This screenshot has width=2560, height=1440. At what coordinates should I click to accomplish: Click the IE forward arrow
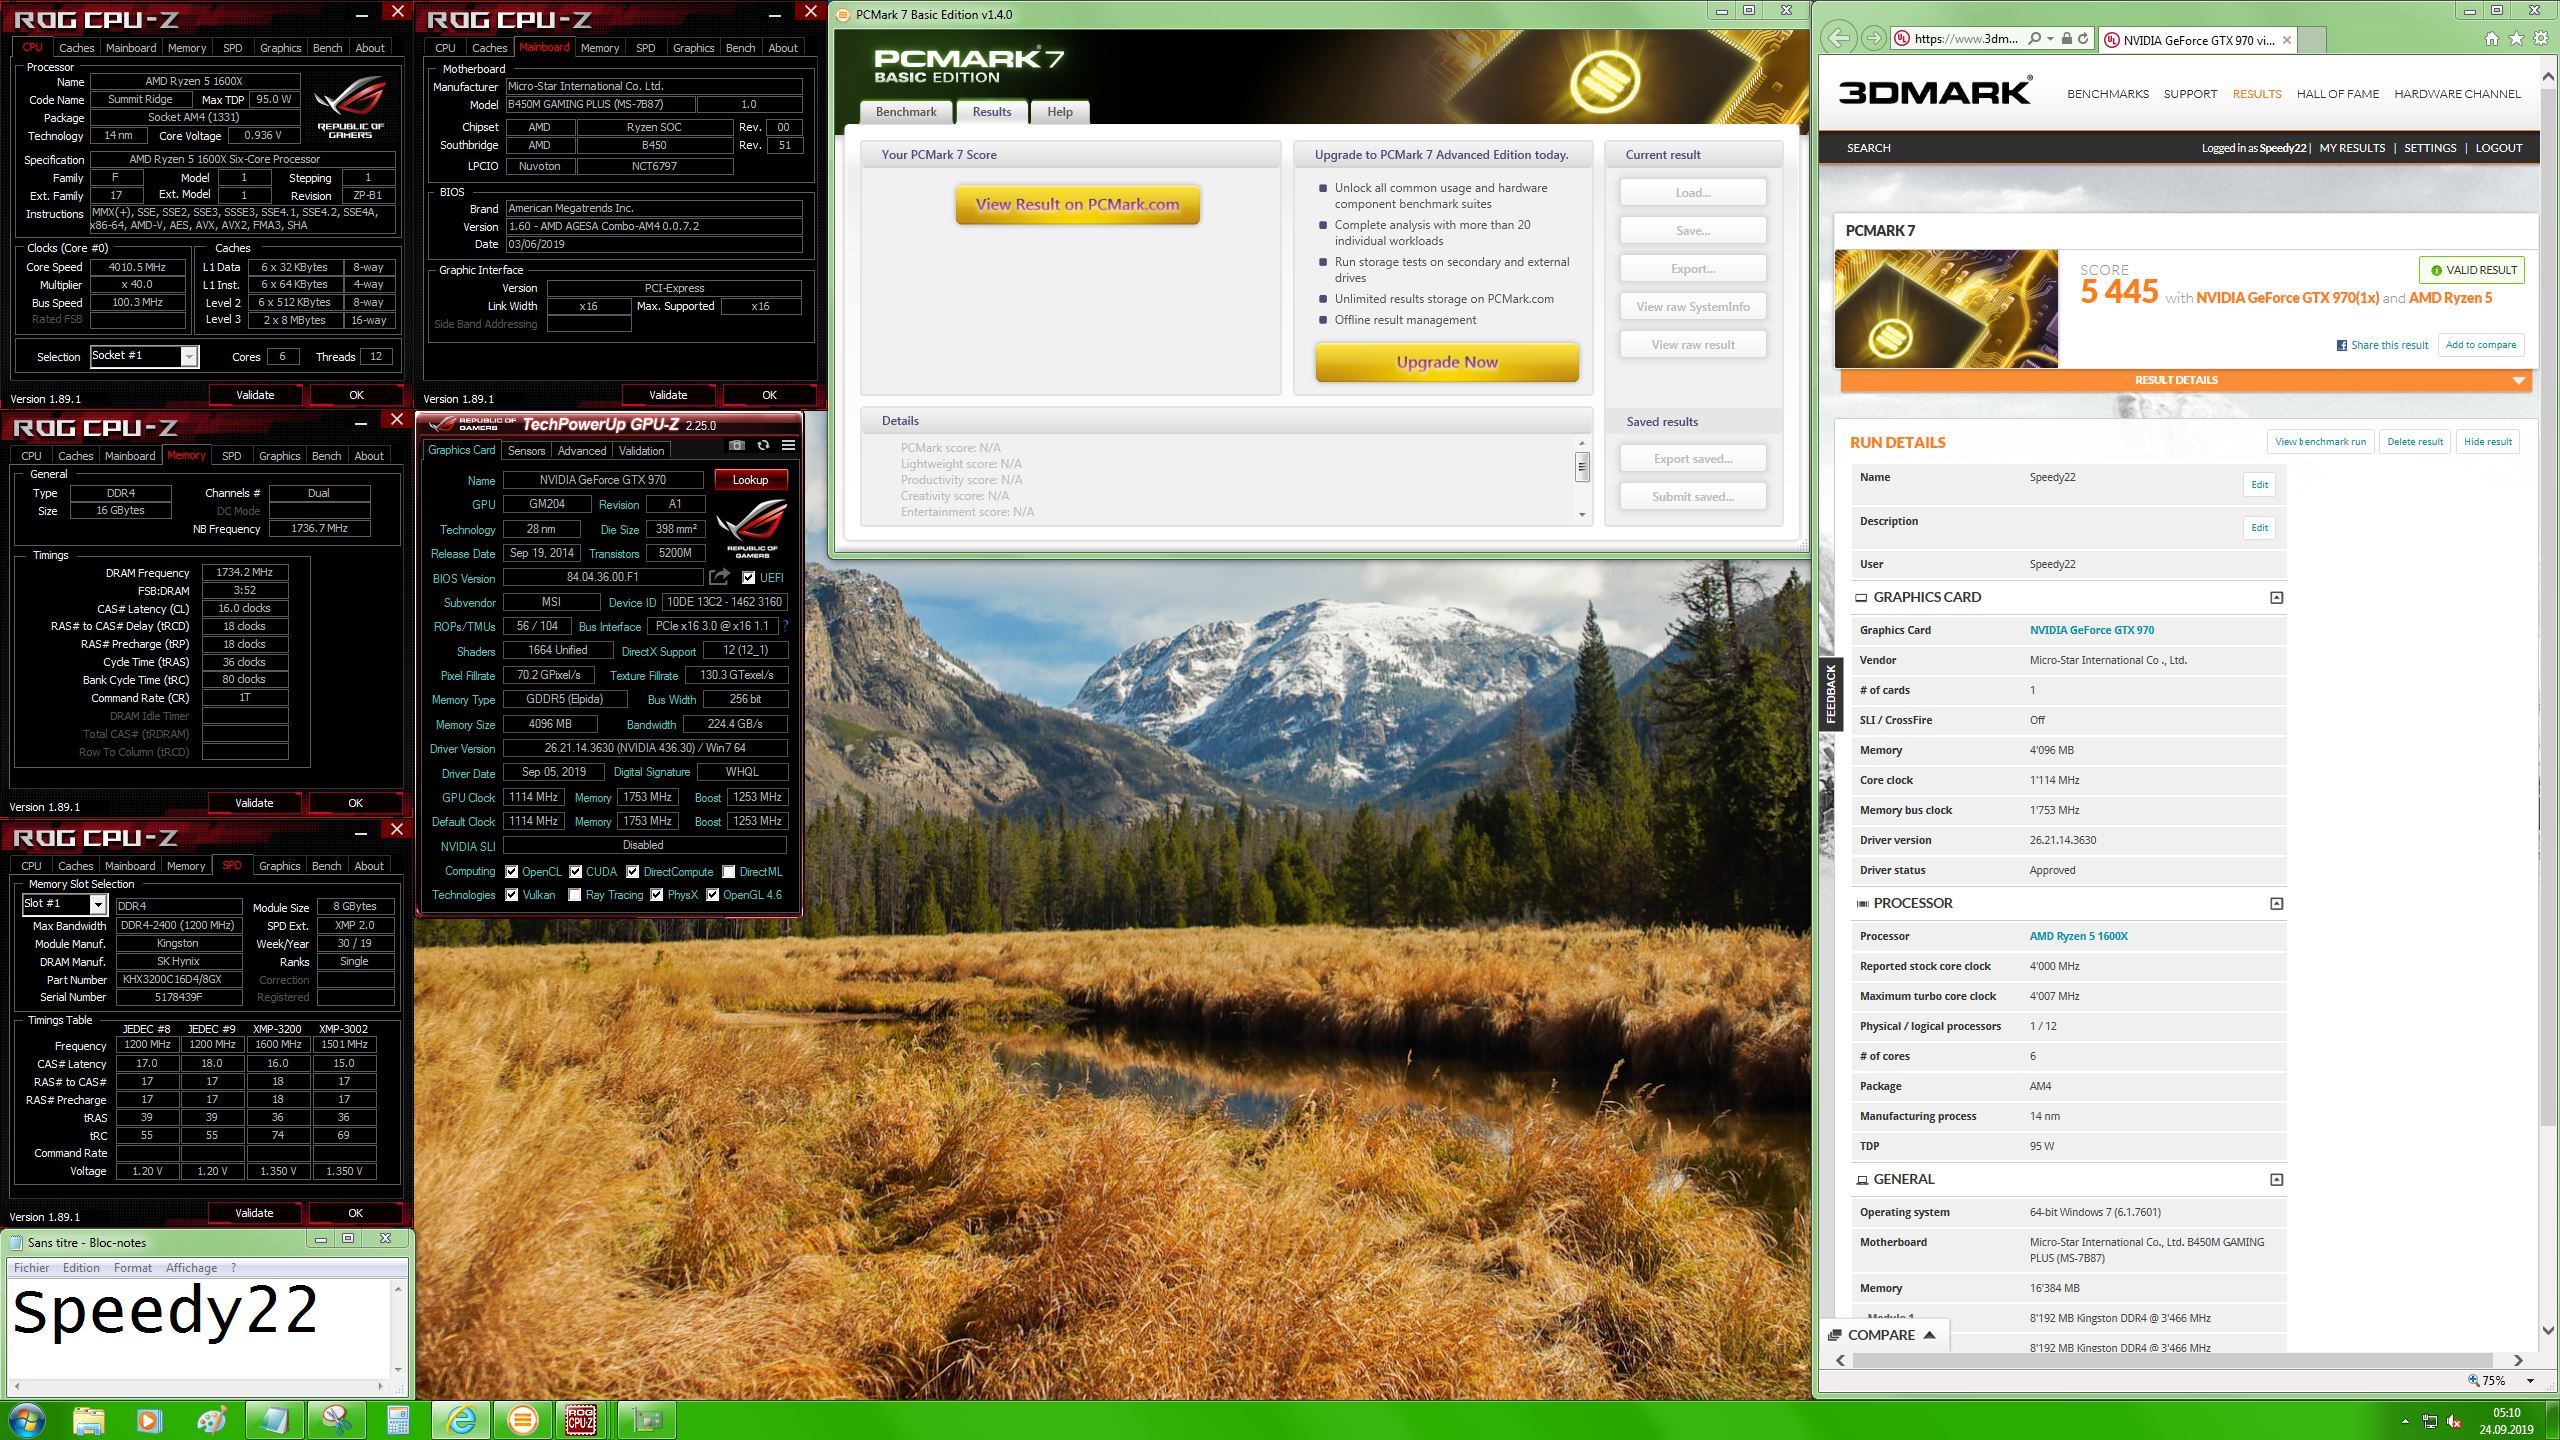1873,39
